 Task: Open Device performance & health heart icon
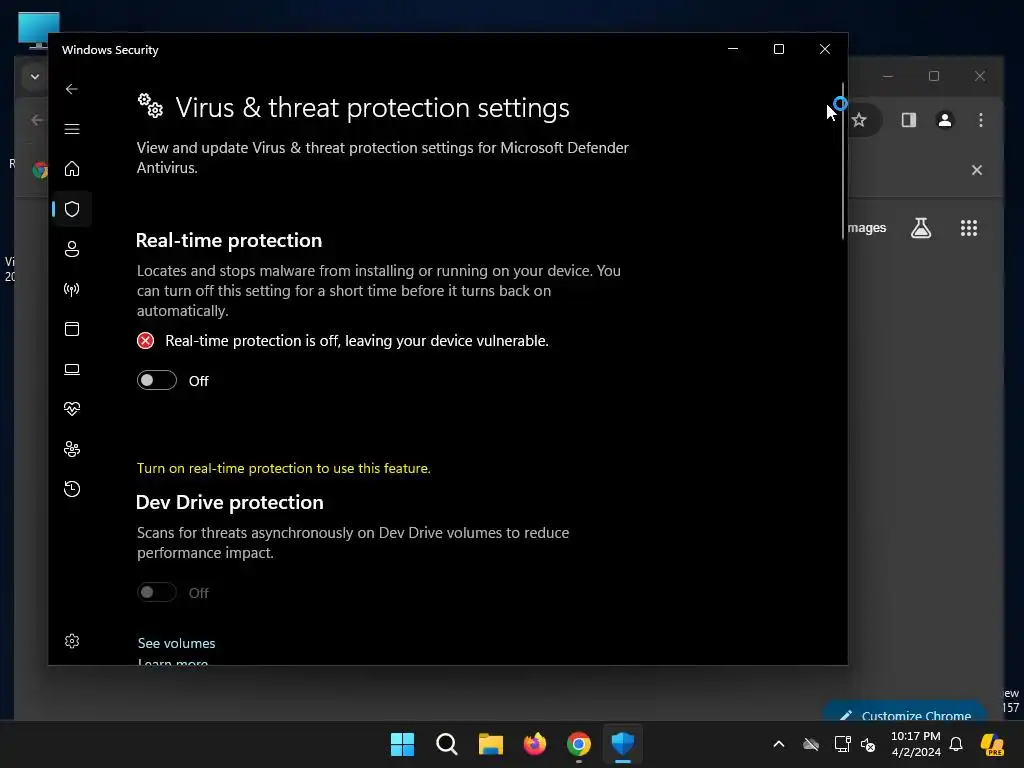[72, 409]
